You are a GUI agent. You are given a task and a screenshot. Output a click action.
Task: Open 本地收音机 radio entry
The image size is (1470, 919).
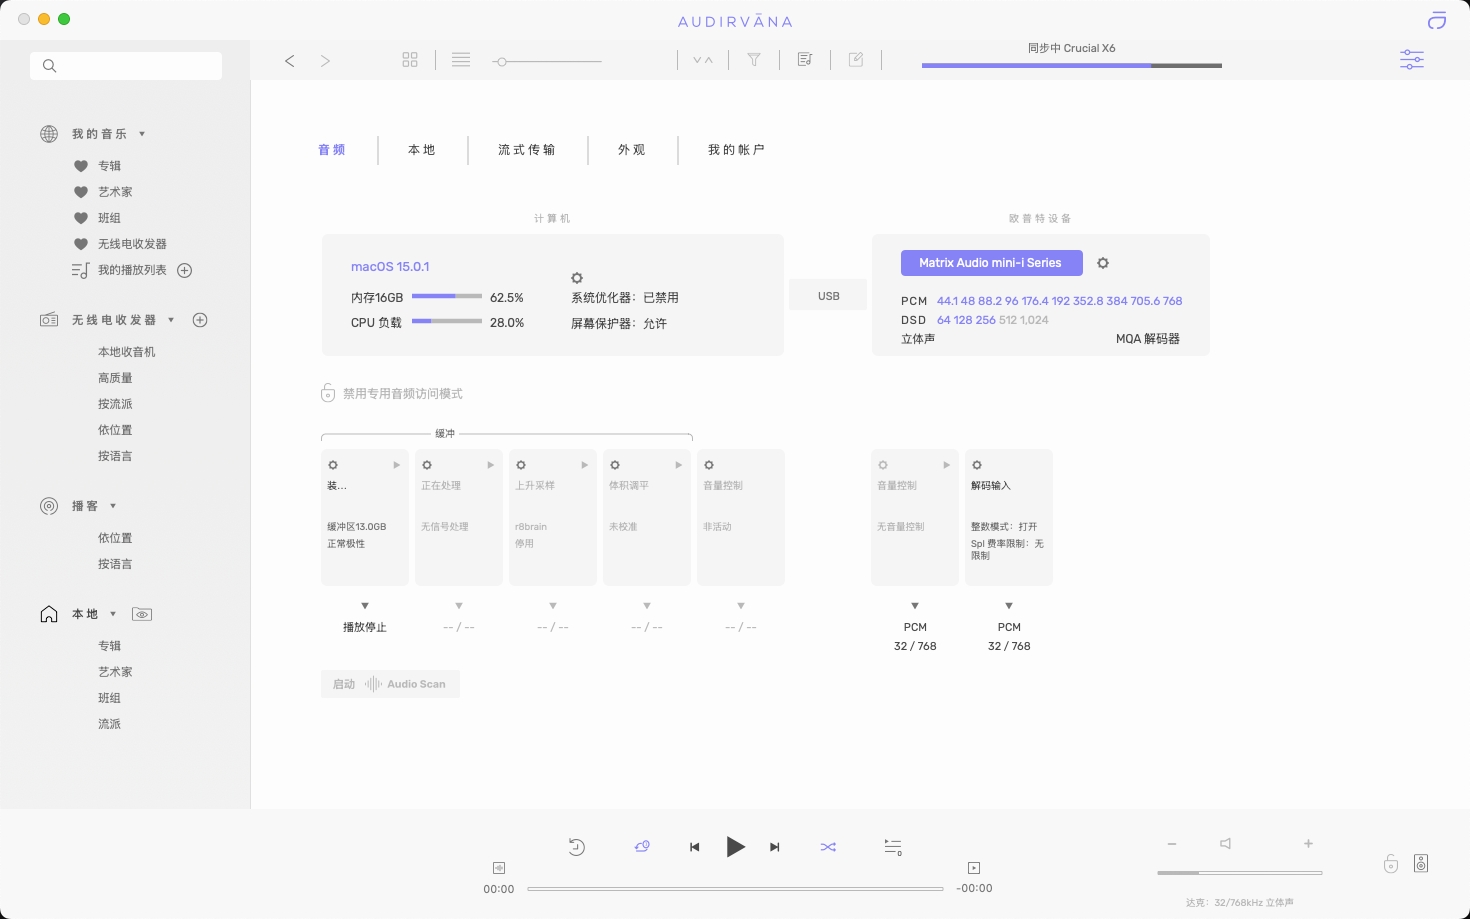point(127,352)
